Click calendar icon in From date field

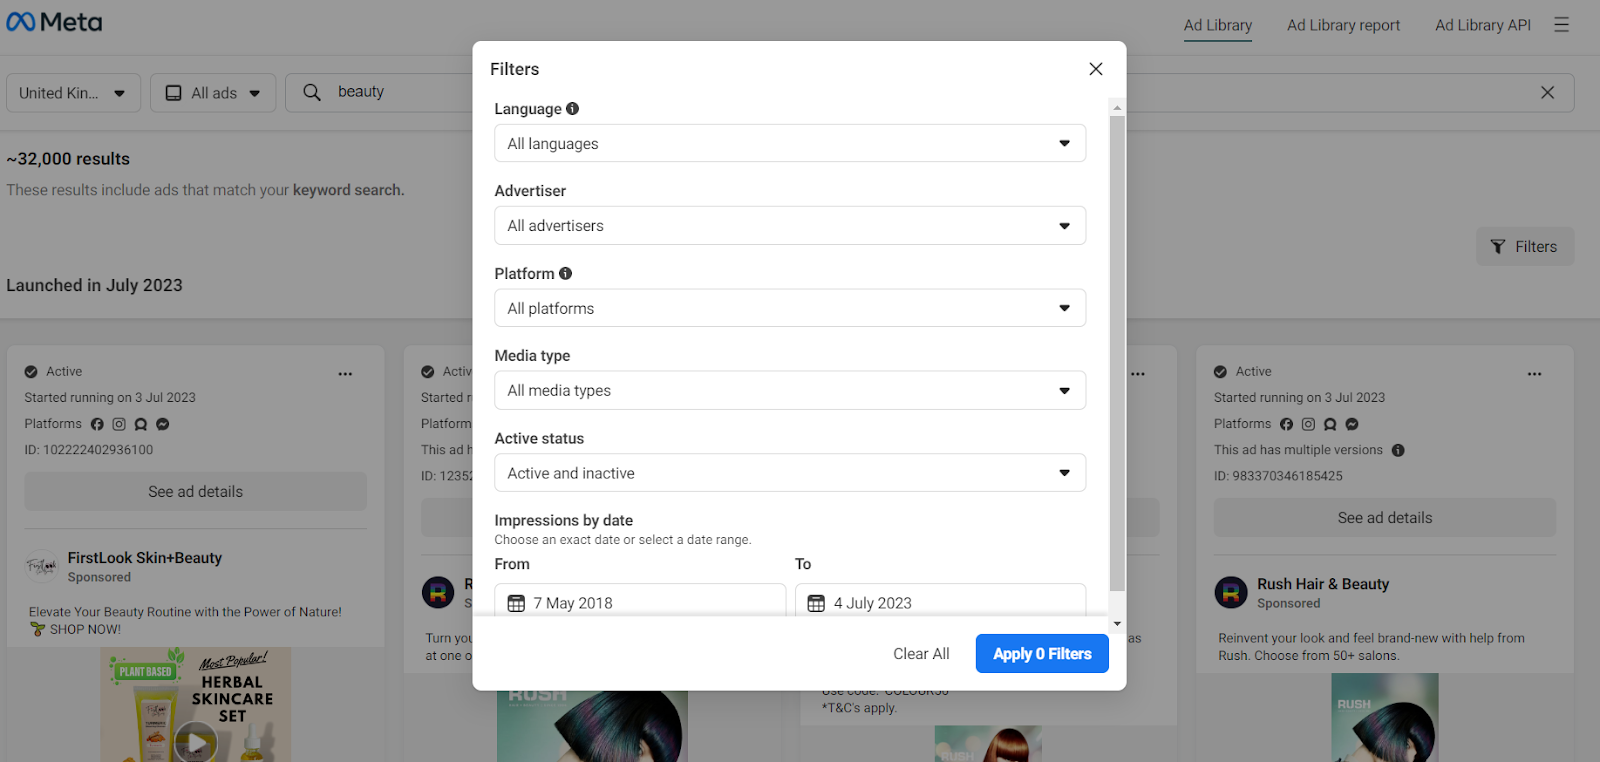516,603
